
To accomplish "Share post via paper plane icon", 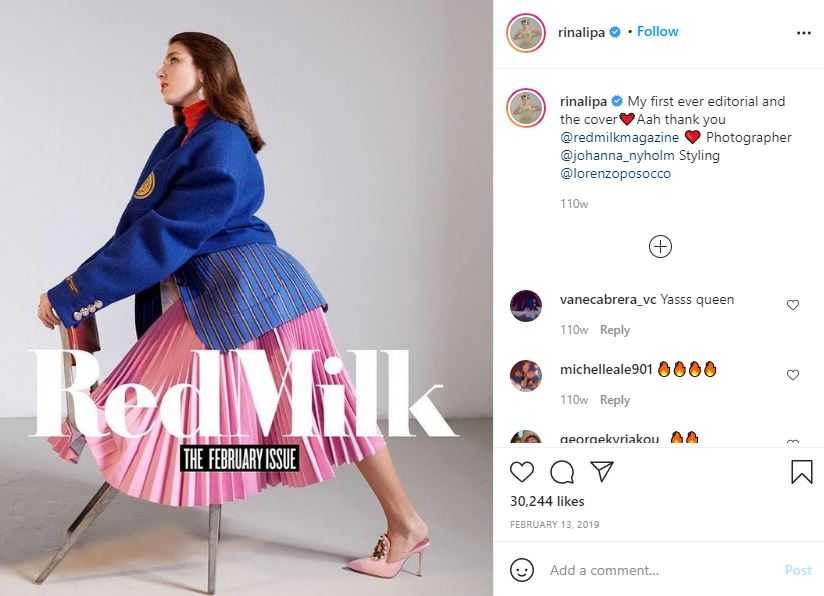I will 602,471.
